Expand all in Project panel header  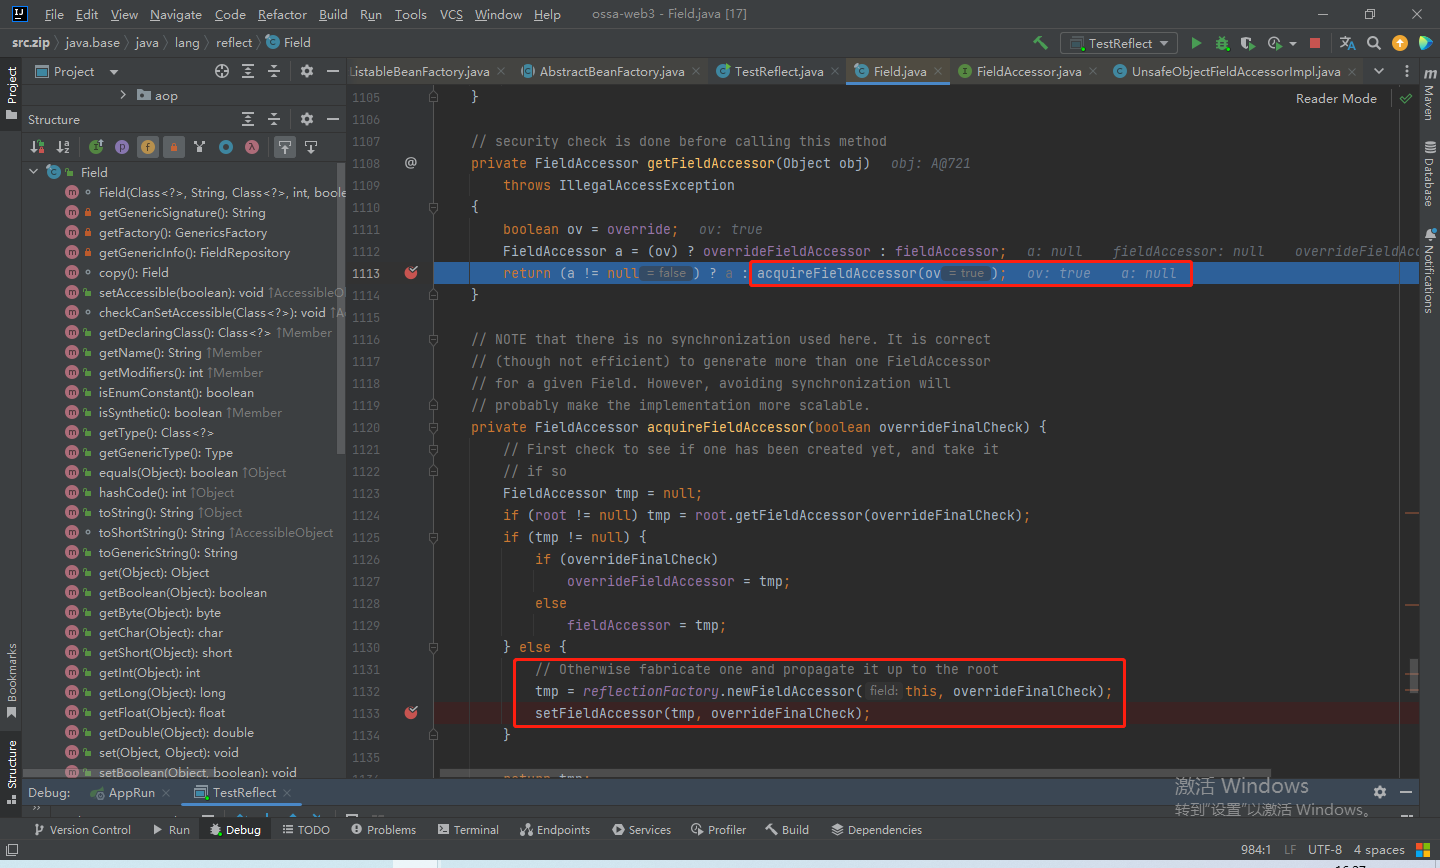pyautogui.click(x=248, y=71)
